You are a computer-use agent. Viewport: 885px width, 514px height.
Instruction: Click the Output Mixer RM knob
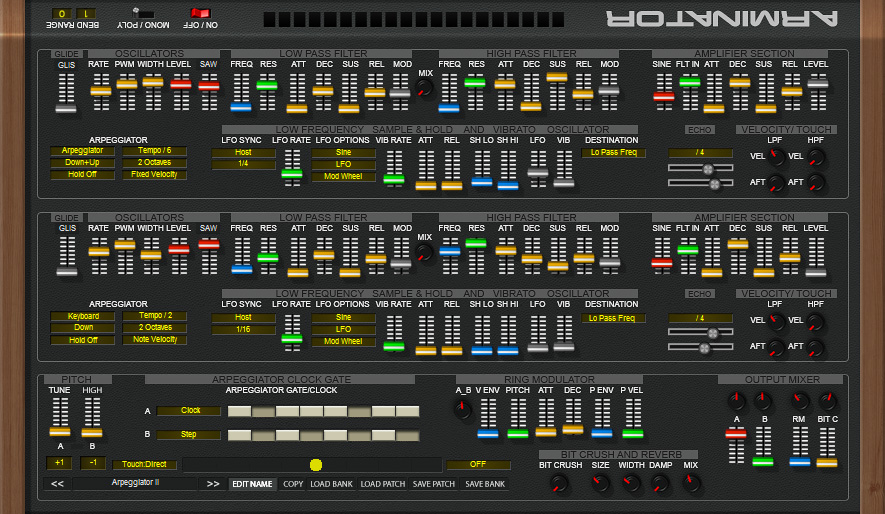(x=799, y=402)
